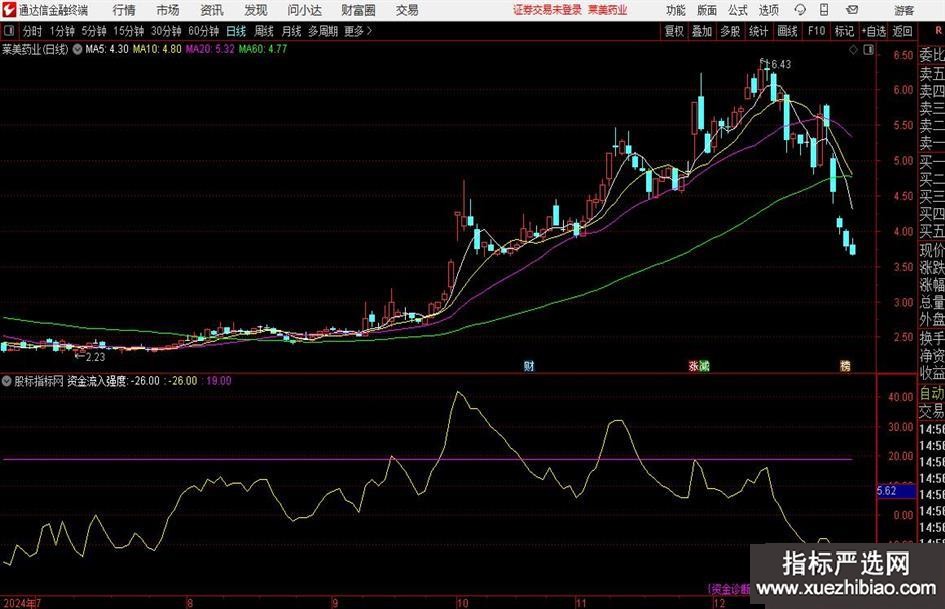
Task: Click the 2024年7 date label on time axis
Action: click(x=22, y=602)
